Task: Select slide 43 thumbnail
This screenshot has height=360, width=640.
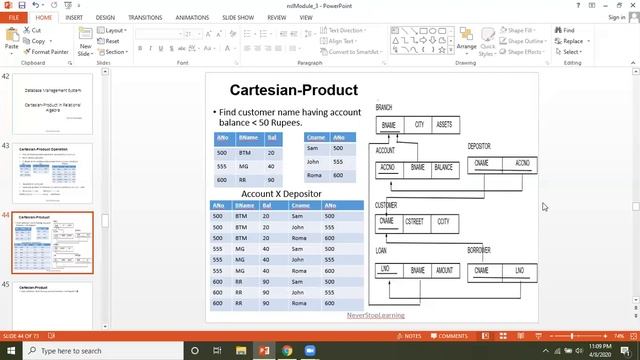Action: click(x=53, y=173)
